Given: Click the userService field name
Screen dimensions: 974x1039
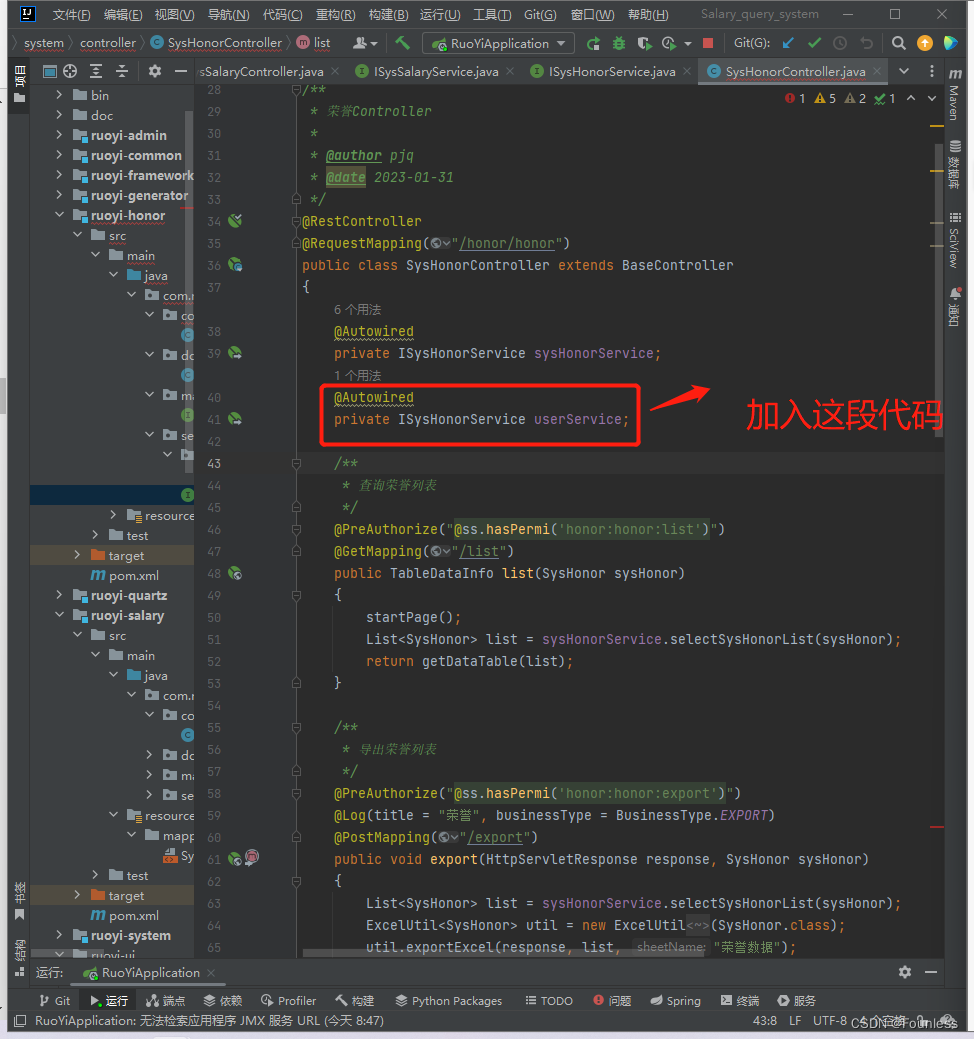Looking at the screenshot, I should coord(578,419).
